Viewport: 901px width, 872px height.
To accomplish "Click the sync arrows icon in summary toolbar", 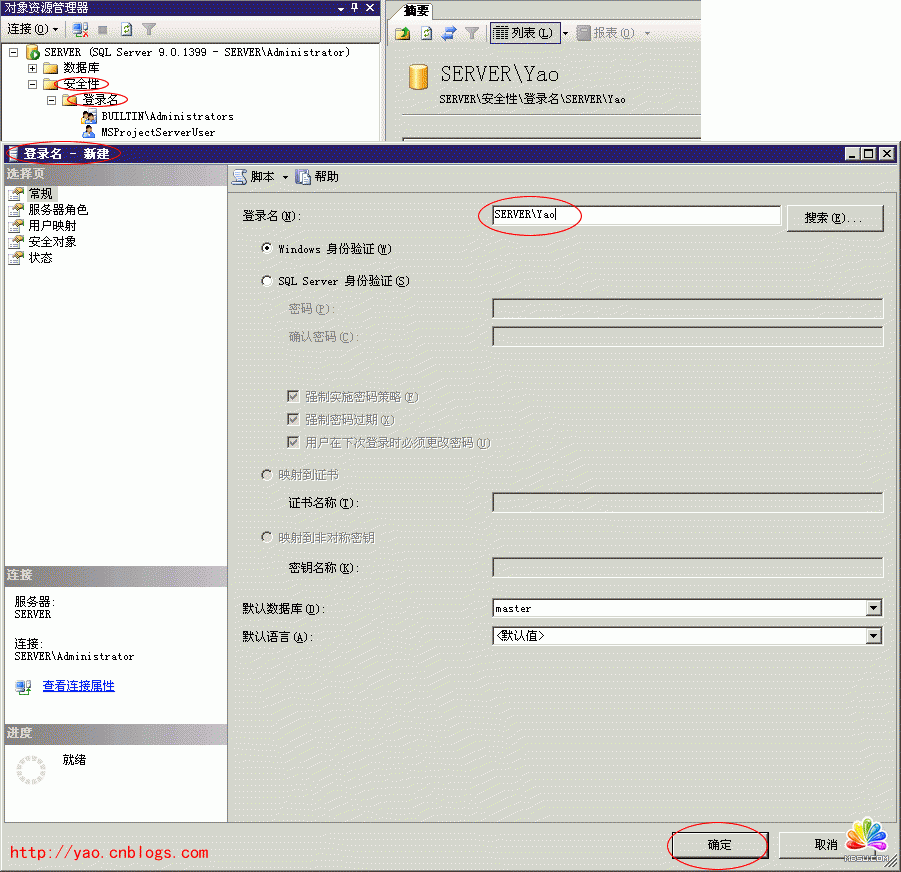I will coord(449,33).
